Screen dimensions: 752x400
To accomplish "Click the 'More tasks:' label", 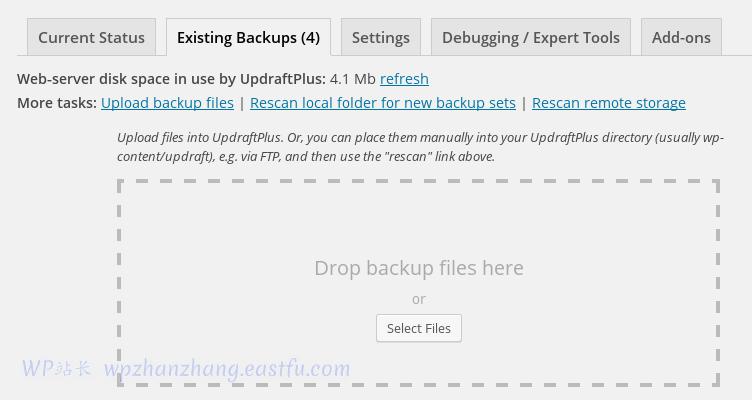I will pos(57,103).
